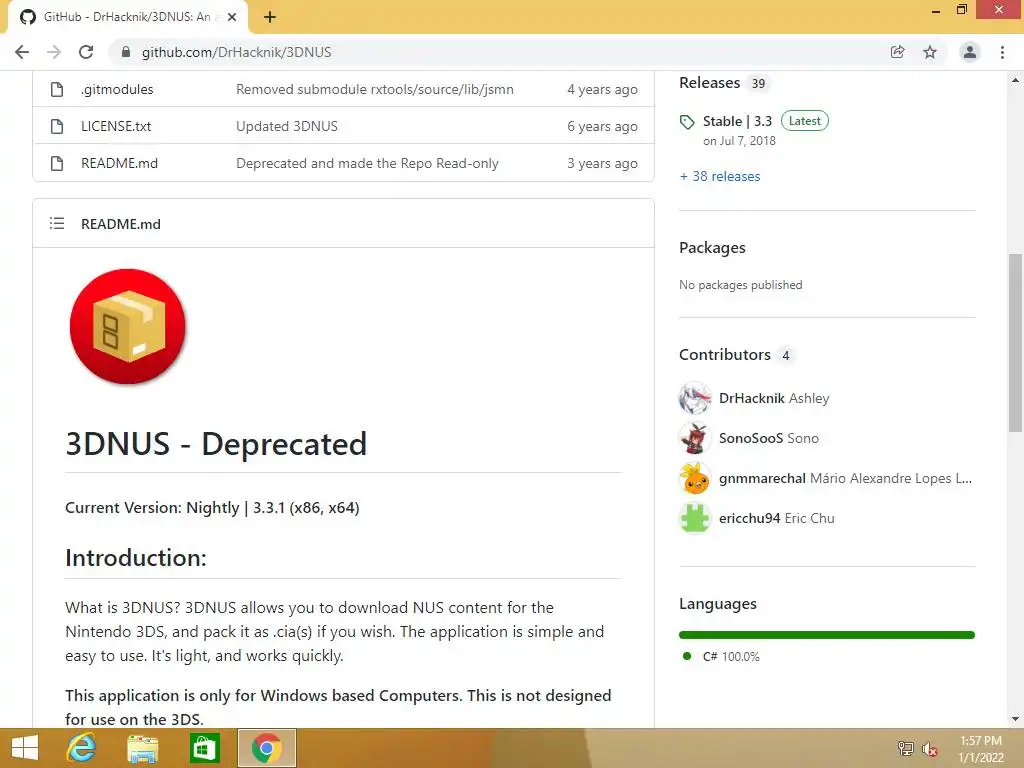Open the README table of contents icon
1024x768 pixels.
tap(57, 223)
